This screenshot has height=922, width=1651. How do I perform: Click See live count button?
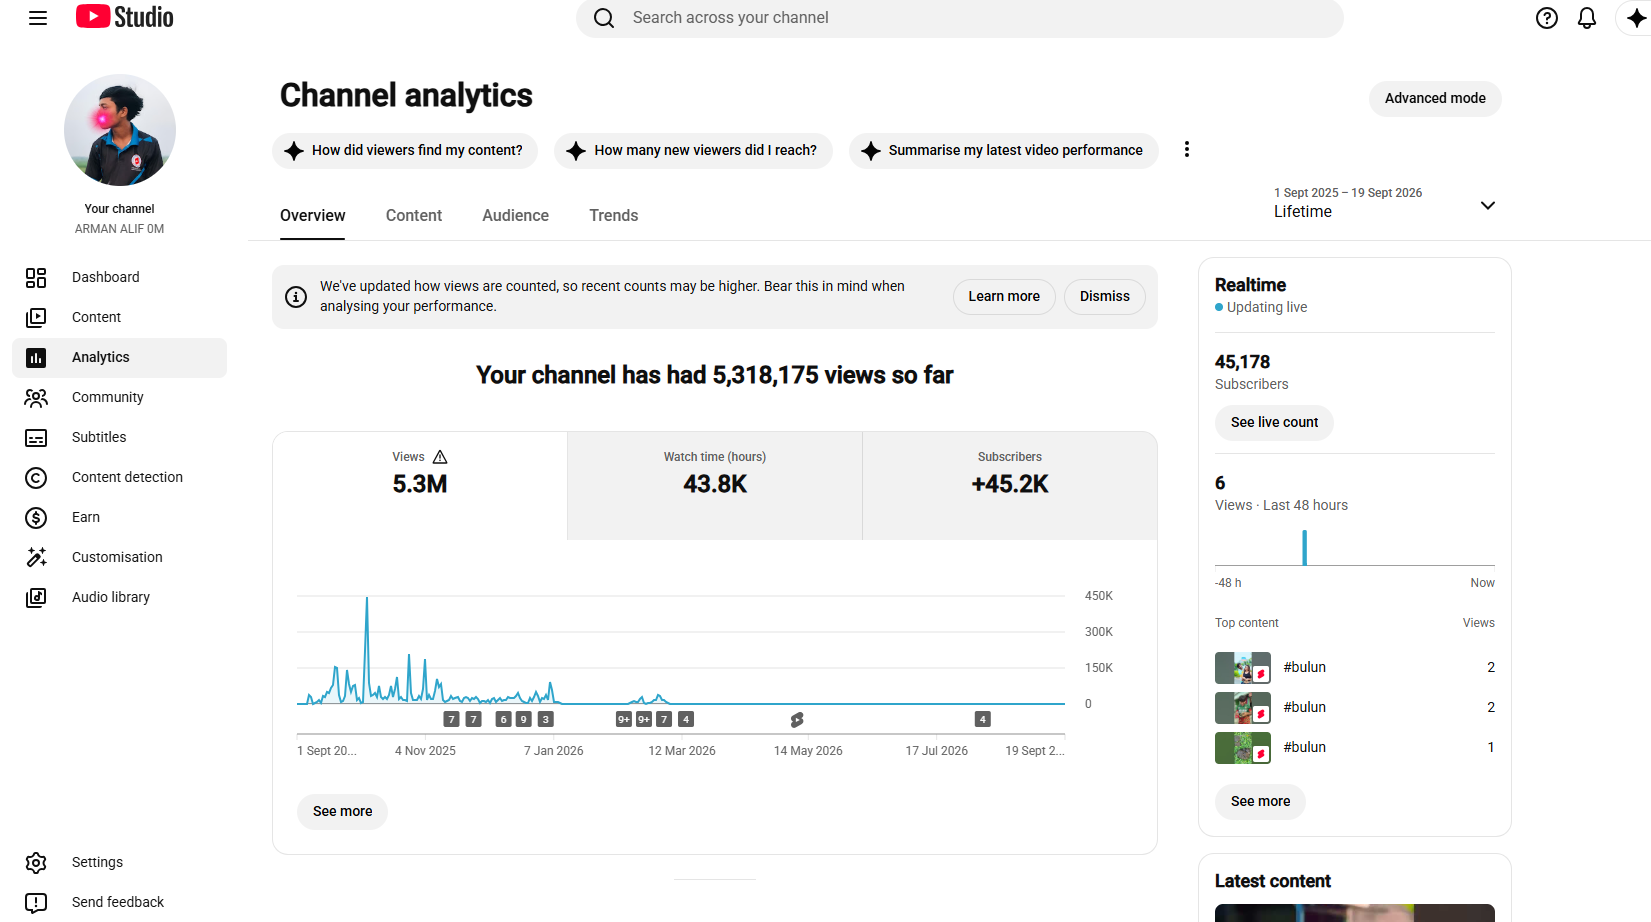coord(1274,422)
